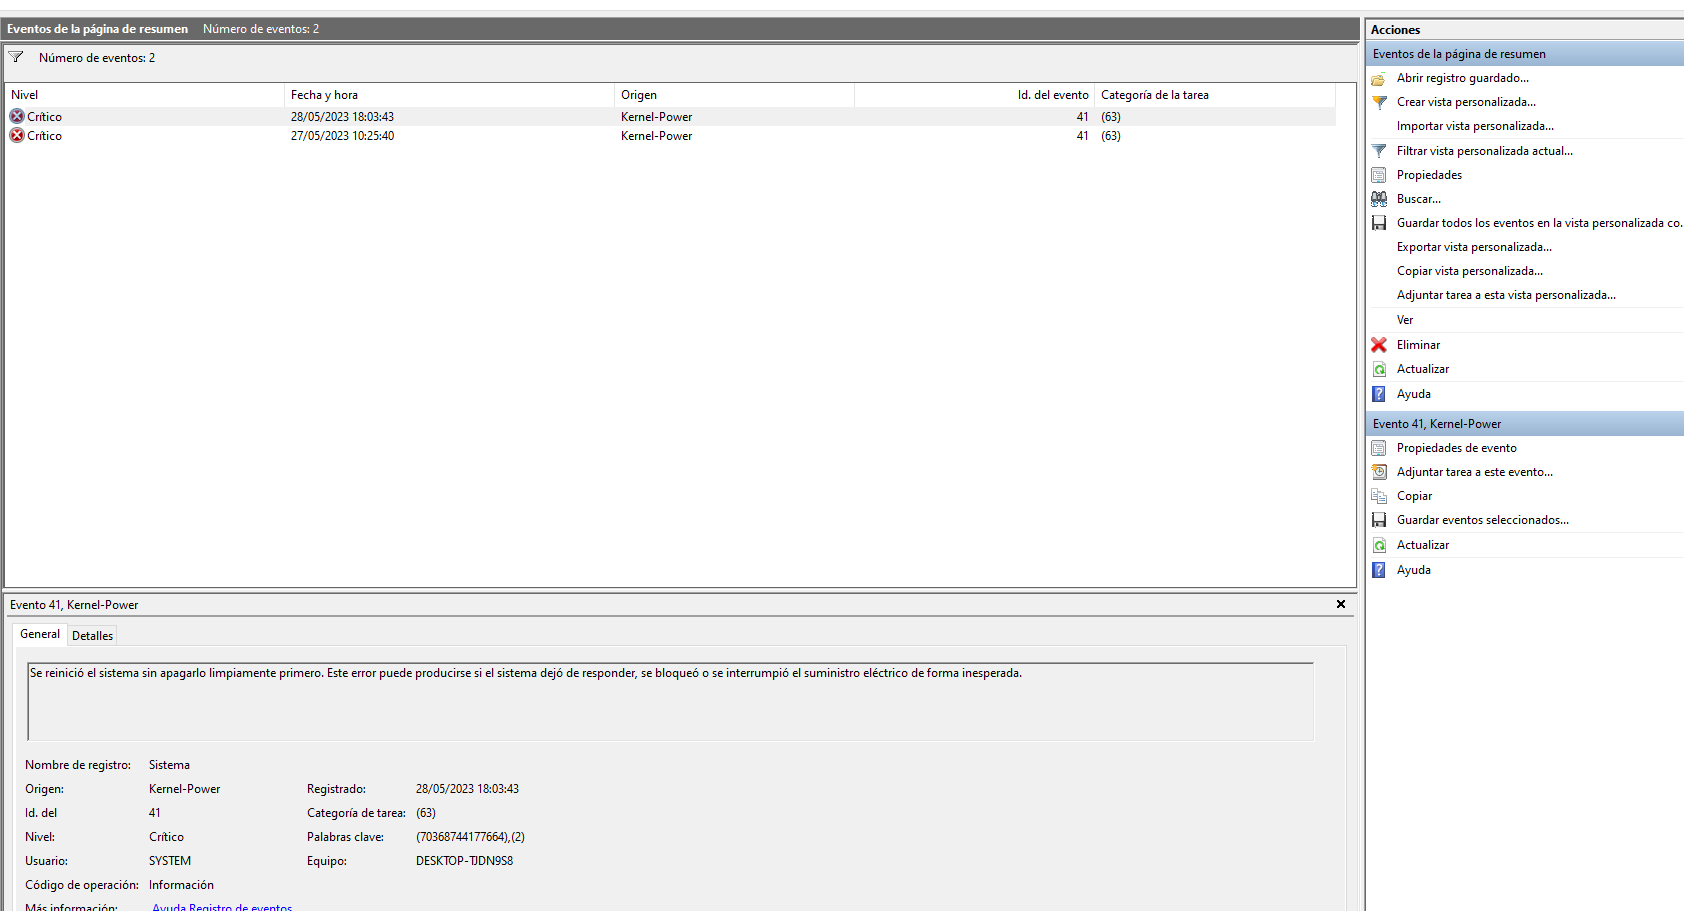Click Guardar eventos seleccionados action text

1483,520
